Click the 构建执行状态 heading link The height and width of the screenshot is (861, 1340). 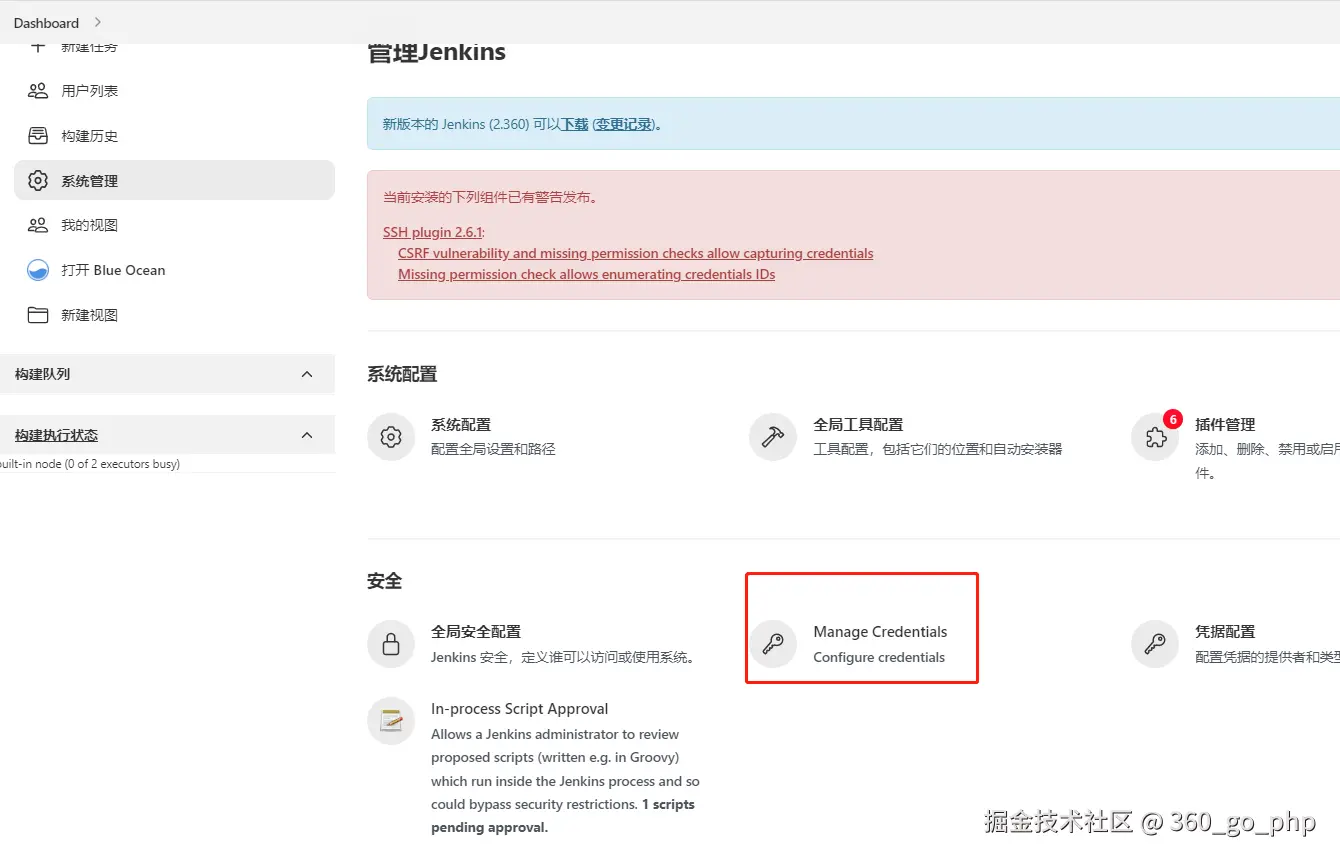56,435
